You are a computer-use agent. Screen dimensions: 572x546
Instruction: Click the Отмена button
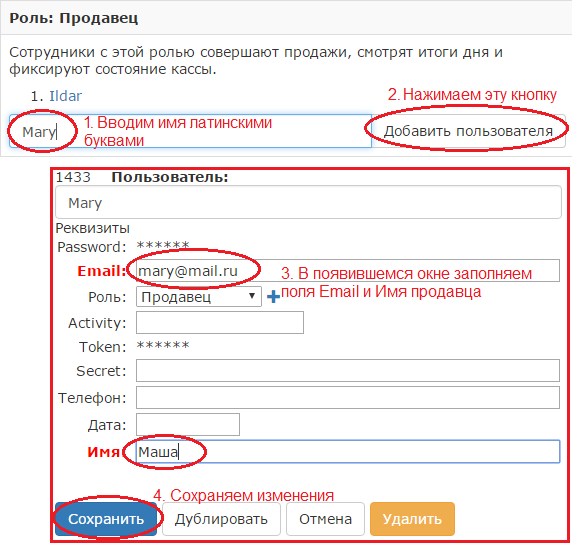(x=325, y=519)
